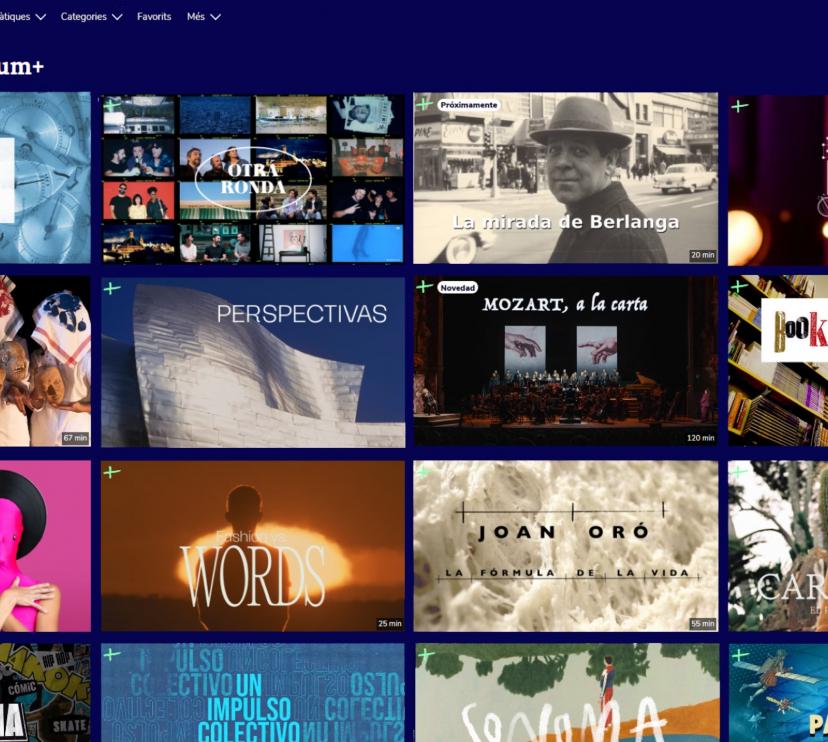Click plus icon on Joan Oró card
The height and width of the screenshot is (742, 828).
pos(425,472)
